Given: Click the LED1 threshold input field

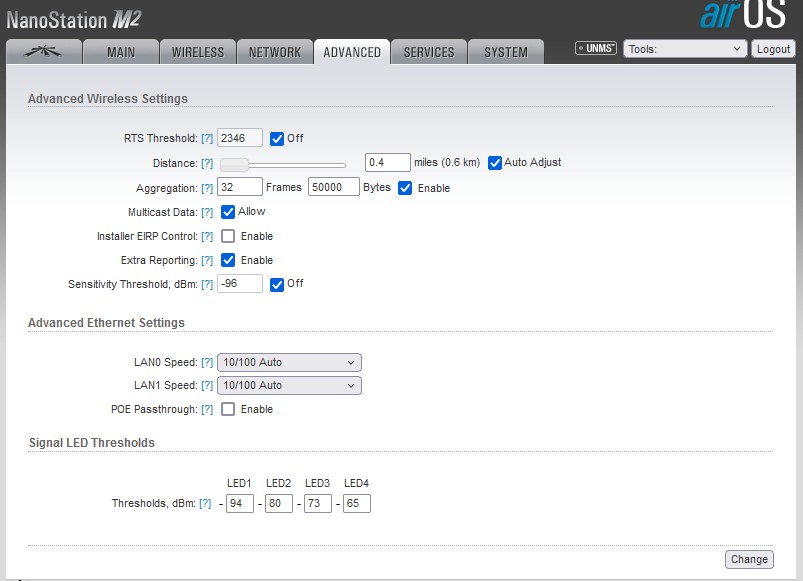Looking at the screenshot, I should click(x=240, y=503).
